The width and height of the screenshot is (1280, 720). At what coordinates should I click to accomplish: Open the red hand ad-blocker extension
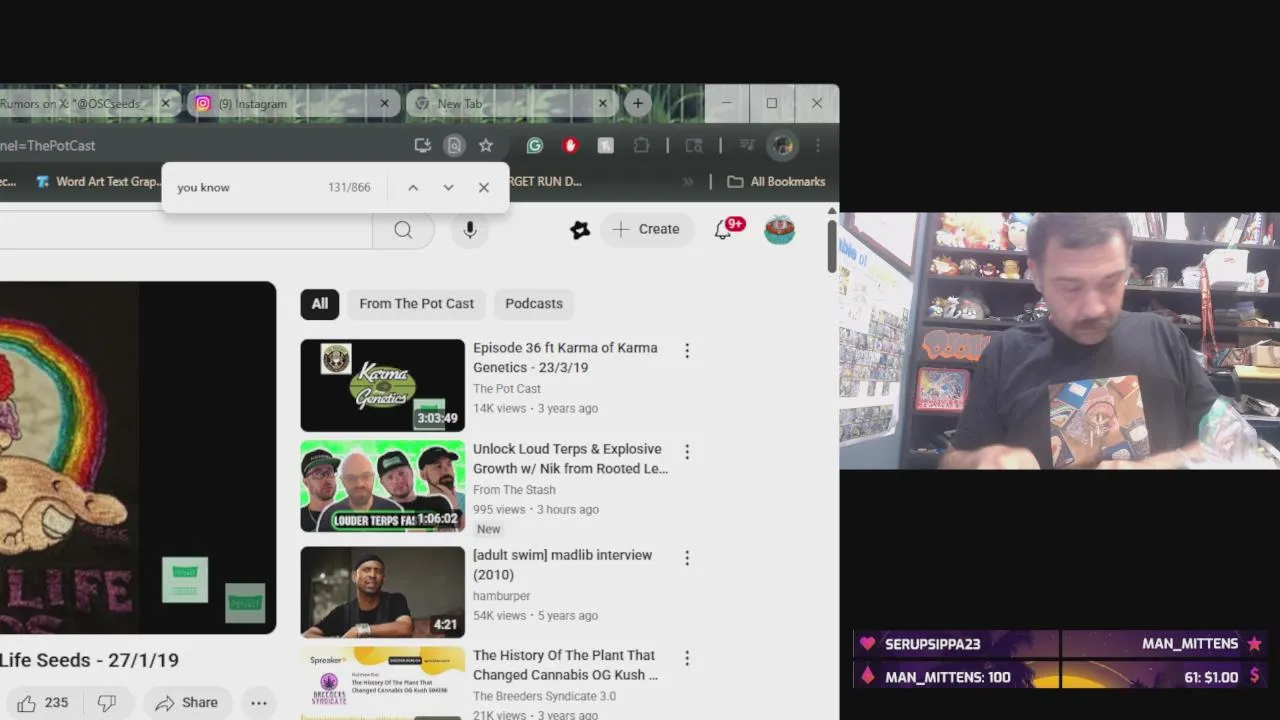tap(571, 146)
